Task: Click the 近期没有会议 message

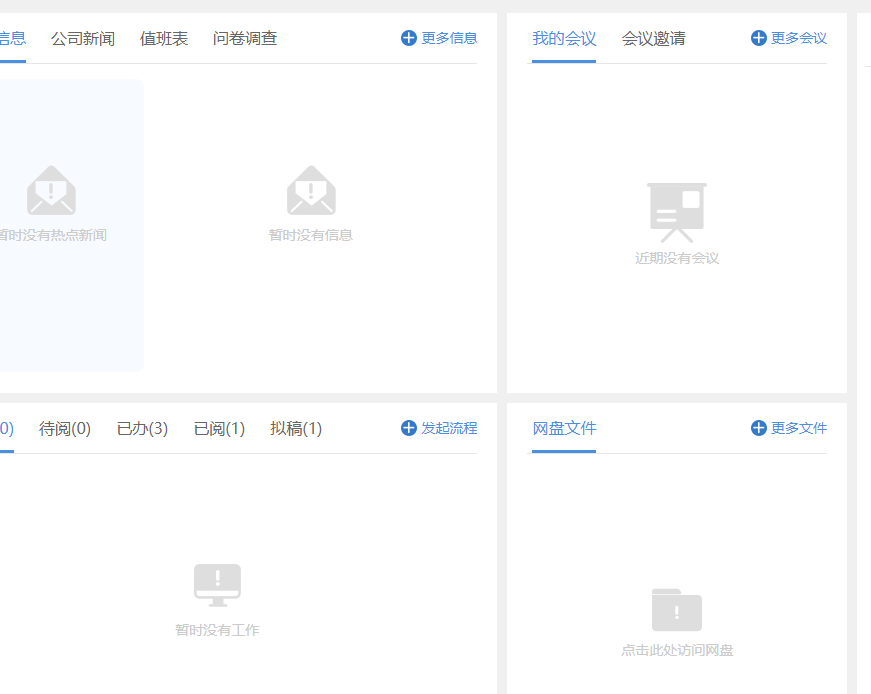Action: point(677,258)
